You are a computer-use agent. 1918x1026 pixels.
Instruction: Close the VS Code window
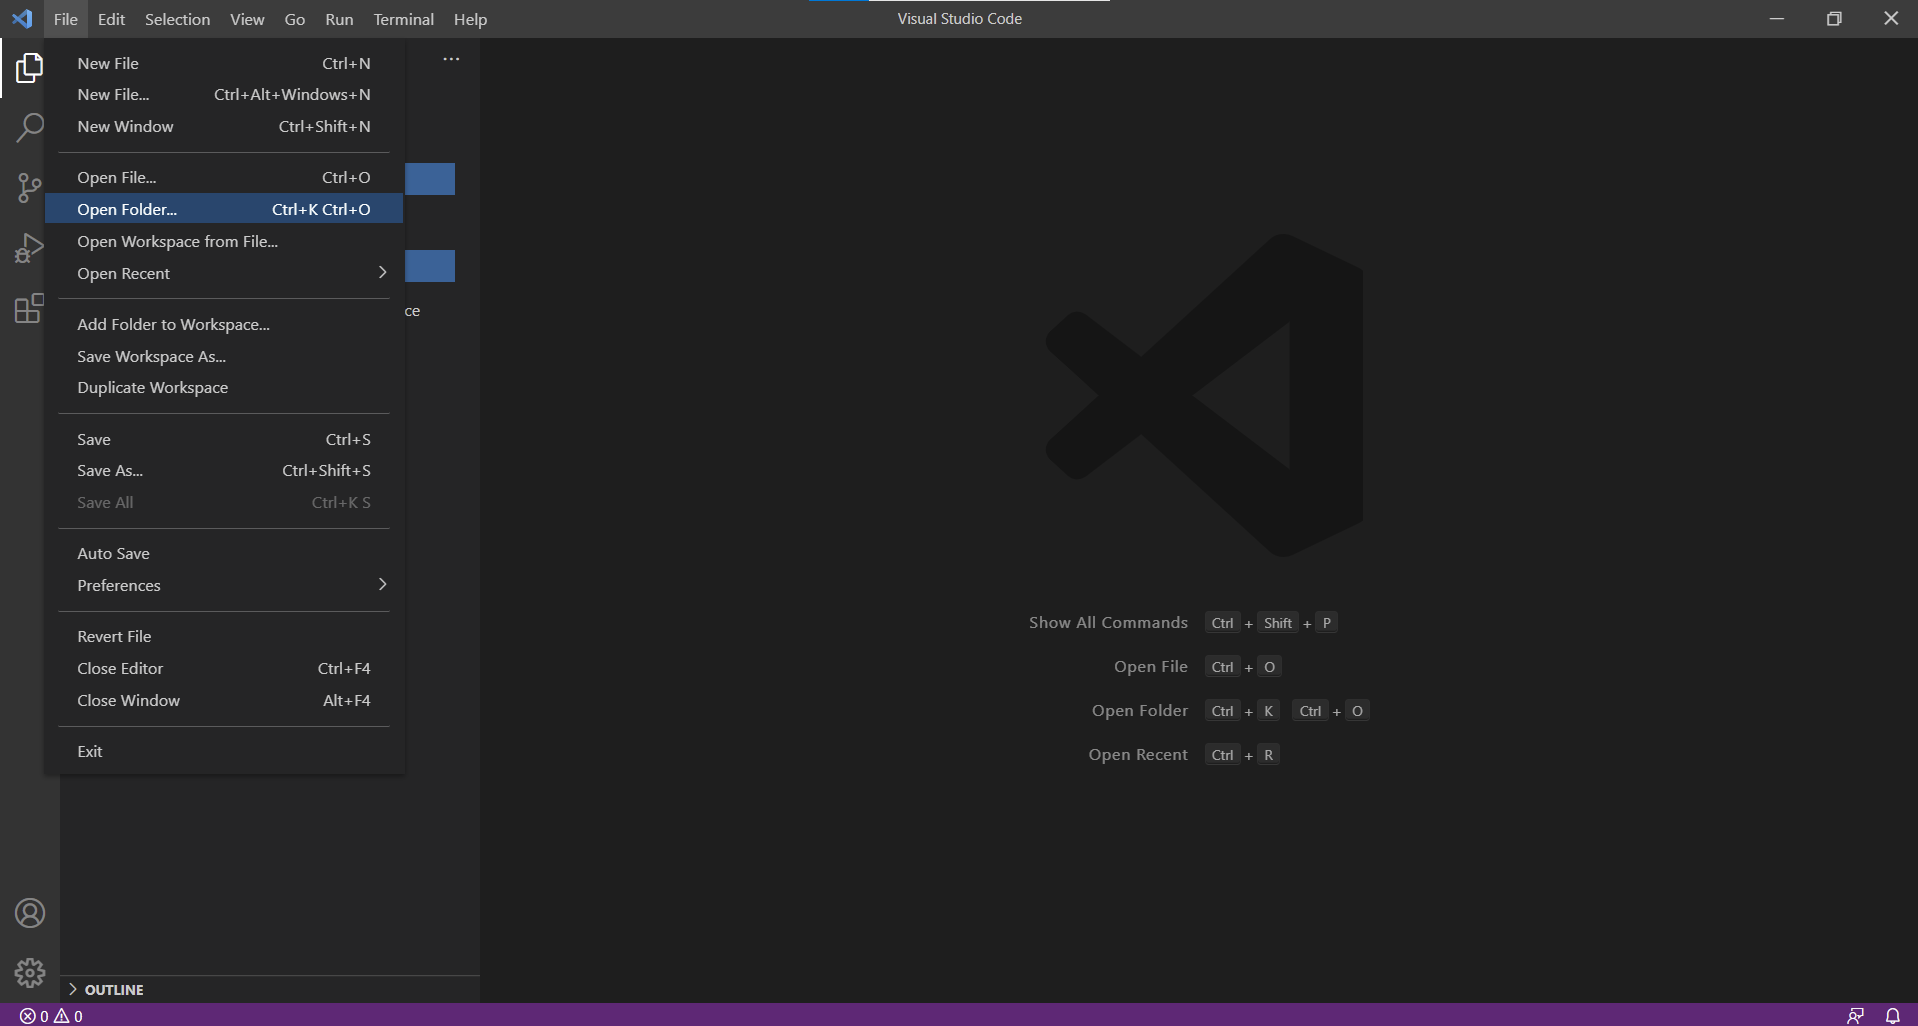tap(1890, 19)
